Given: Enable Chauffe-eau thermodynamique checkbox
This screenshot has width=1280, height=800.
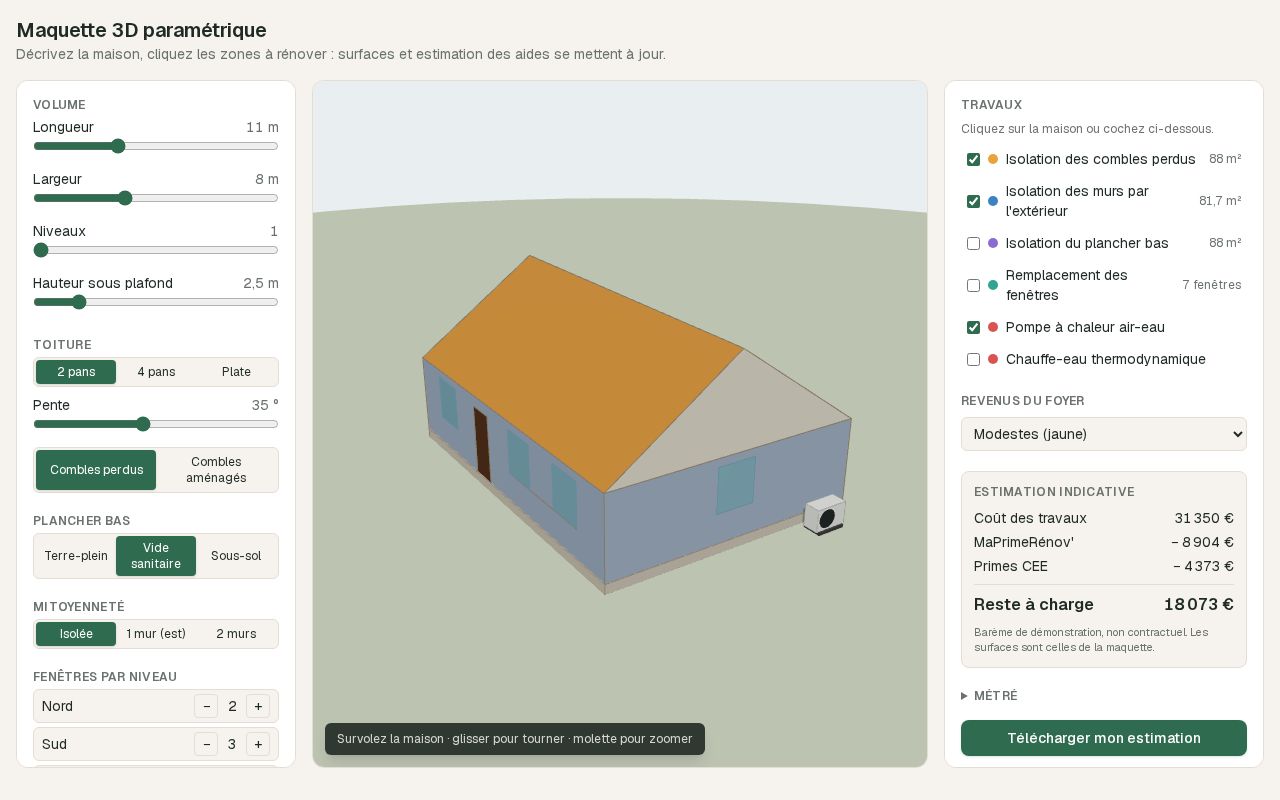Looking at the screenshot, I should pyautogui.click(x=973, y=359).
